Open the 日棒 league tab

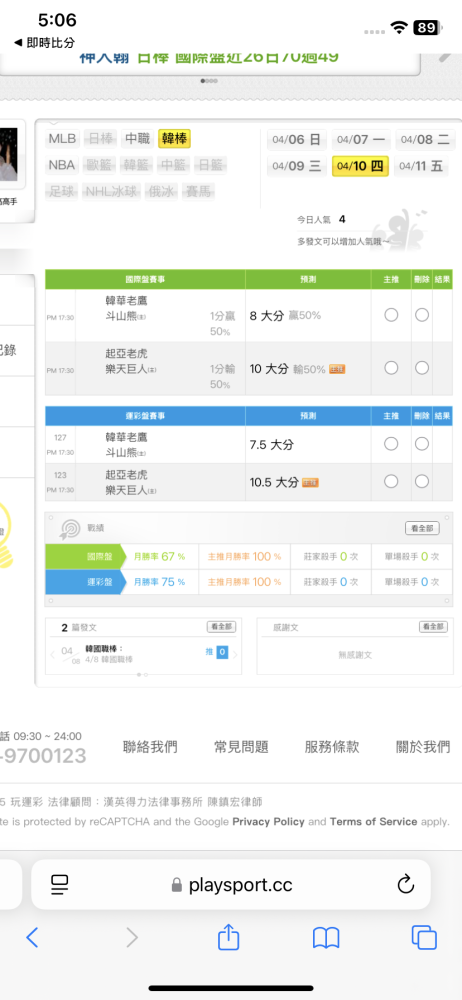[x=100, y=138]
